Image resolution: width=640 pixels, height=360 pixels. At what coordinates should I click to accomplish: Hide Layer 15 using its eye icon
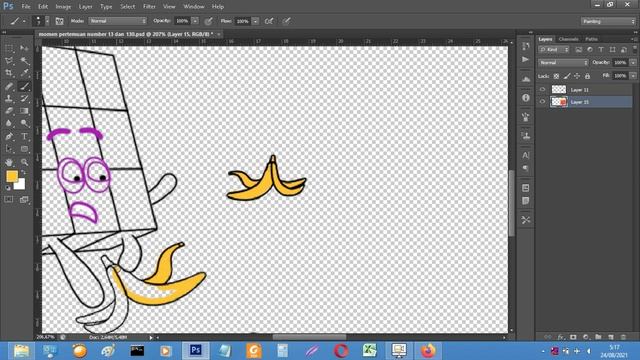[x=542, y=102]
